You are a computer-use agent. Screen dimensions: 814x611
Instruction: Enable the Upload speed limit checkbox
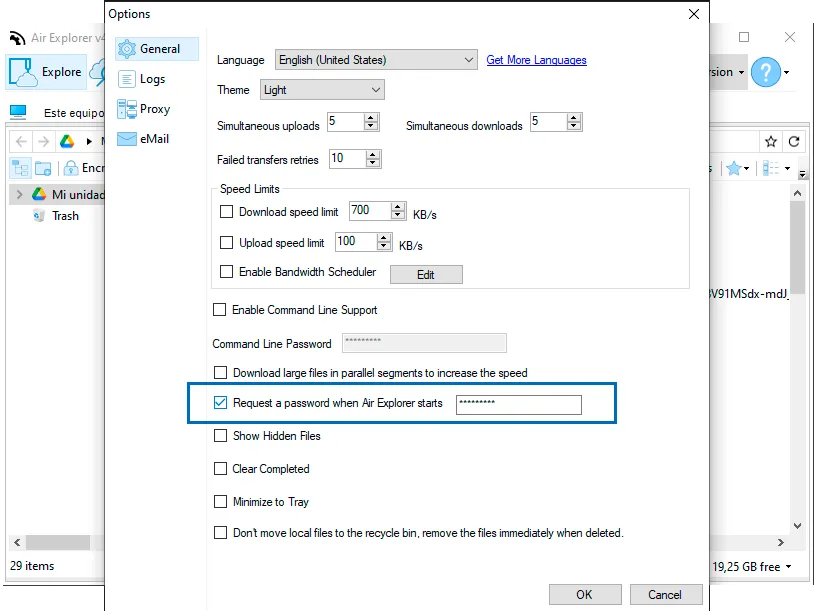(x=226, y=242)
